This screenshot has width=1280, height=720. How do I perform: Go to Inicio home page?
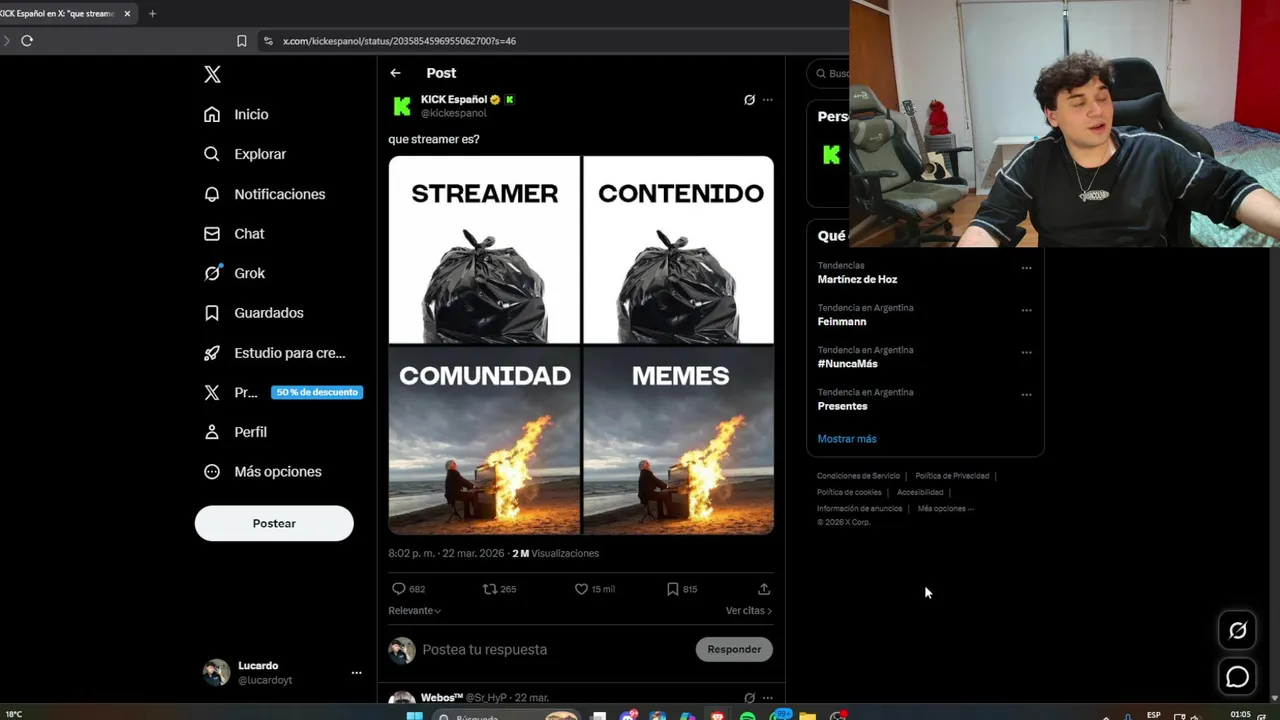tap(236, 114)
